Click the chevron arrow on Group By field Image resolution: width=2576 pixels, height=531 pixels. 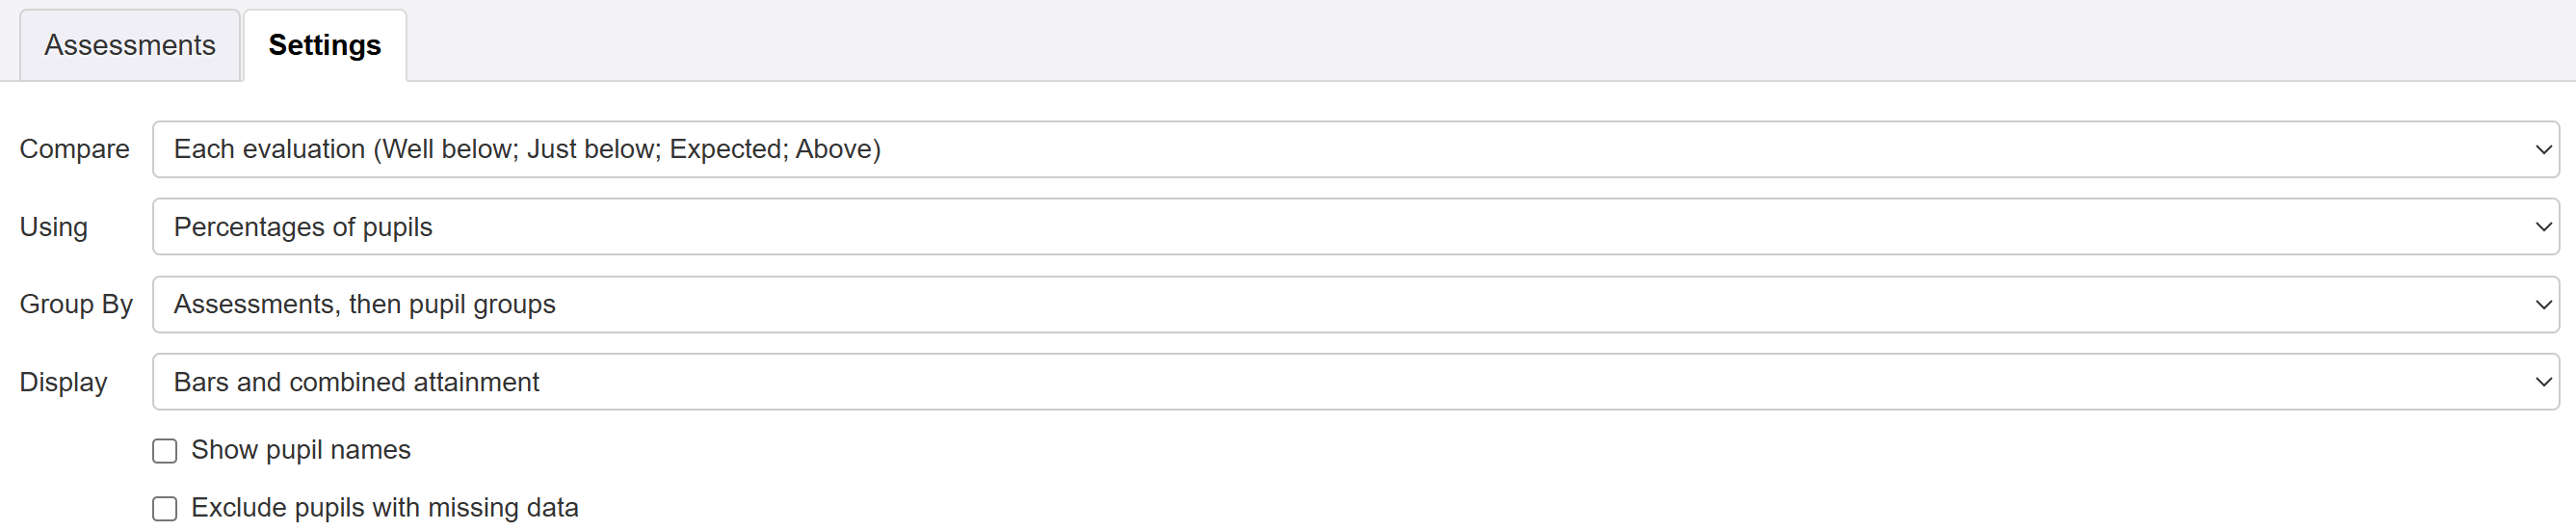pos(2543,305)
